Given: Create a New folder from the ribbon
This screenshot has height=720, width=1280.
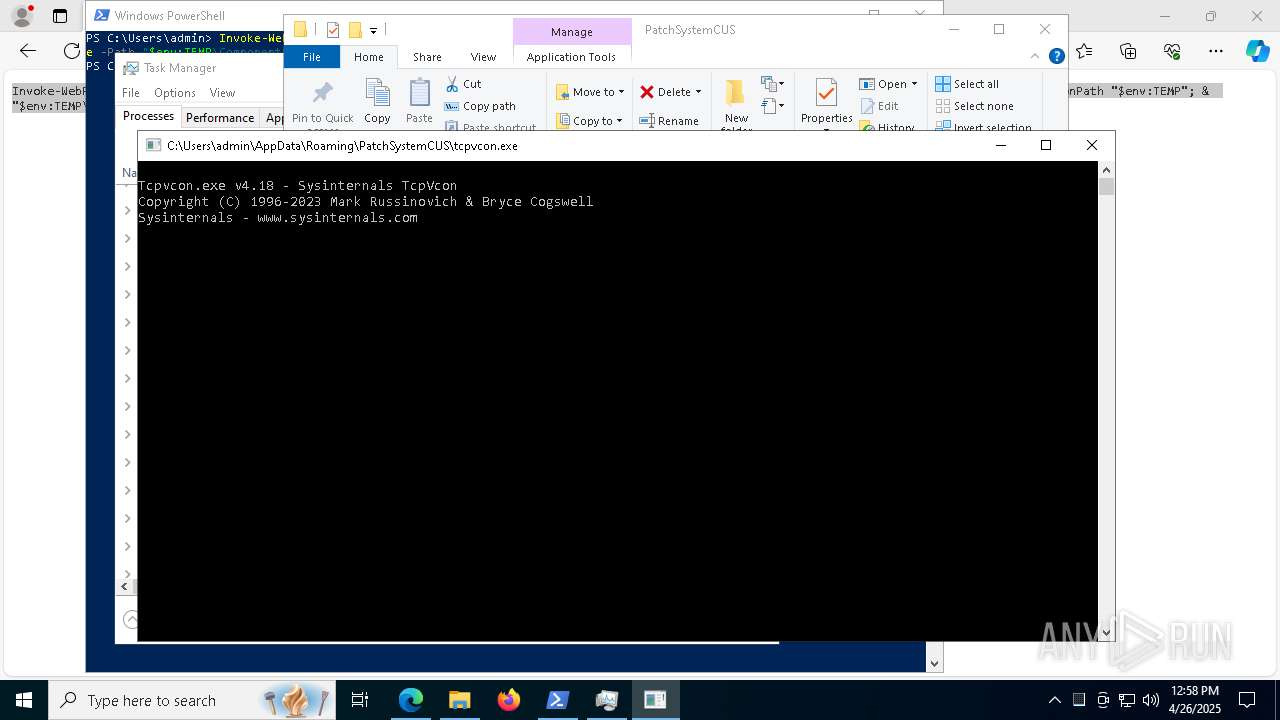Looking at the screenshot, I should click(736, 104).
